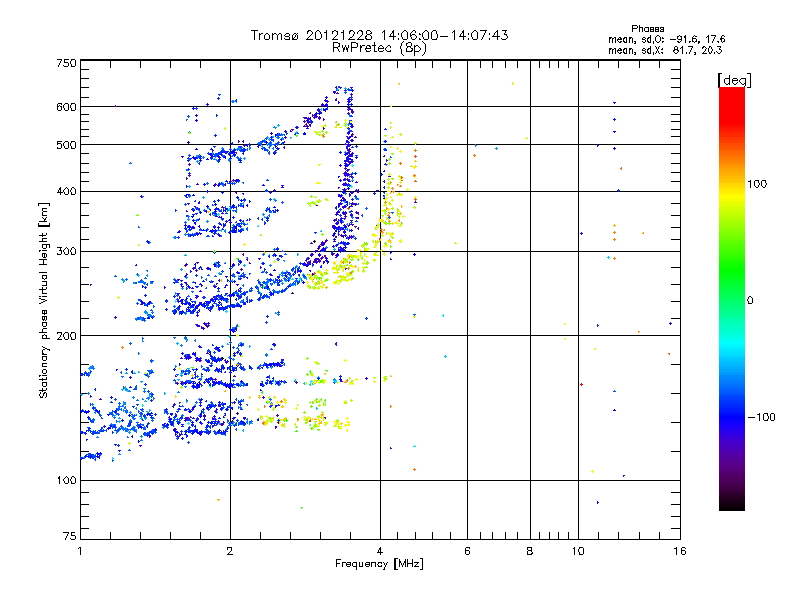Click the y-axis tick label '300'
800x600 pixels.
click(x=66, y=252)
